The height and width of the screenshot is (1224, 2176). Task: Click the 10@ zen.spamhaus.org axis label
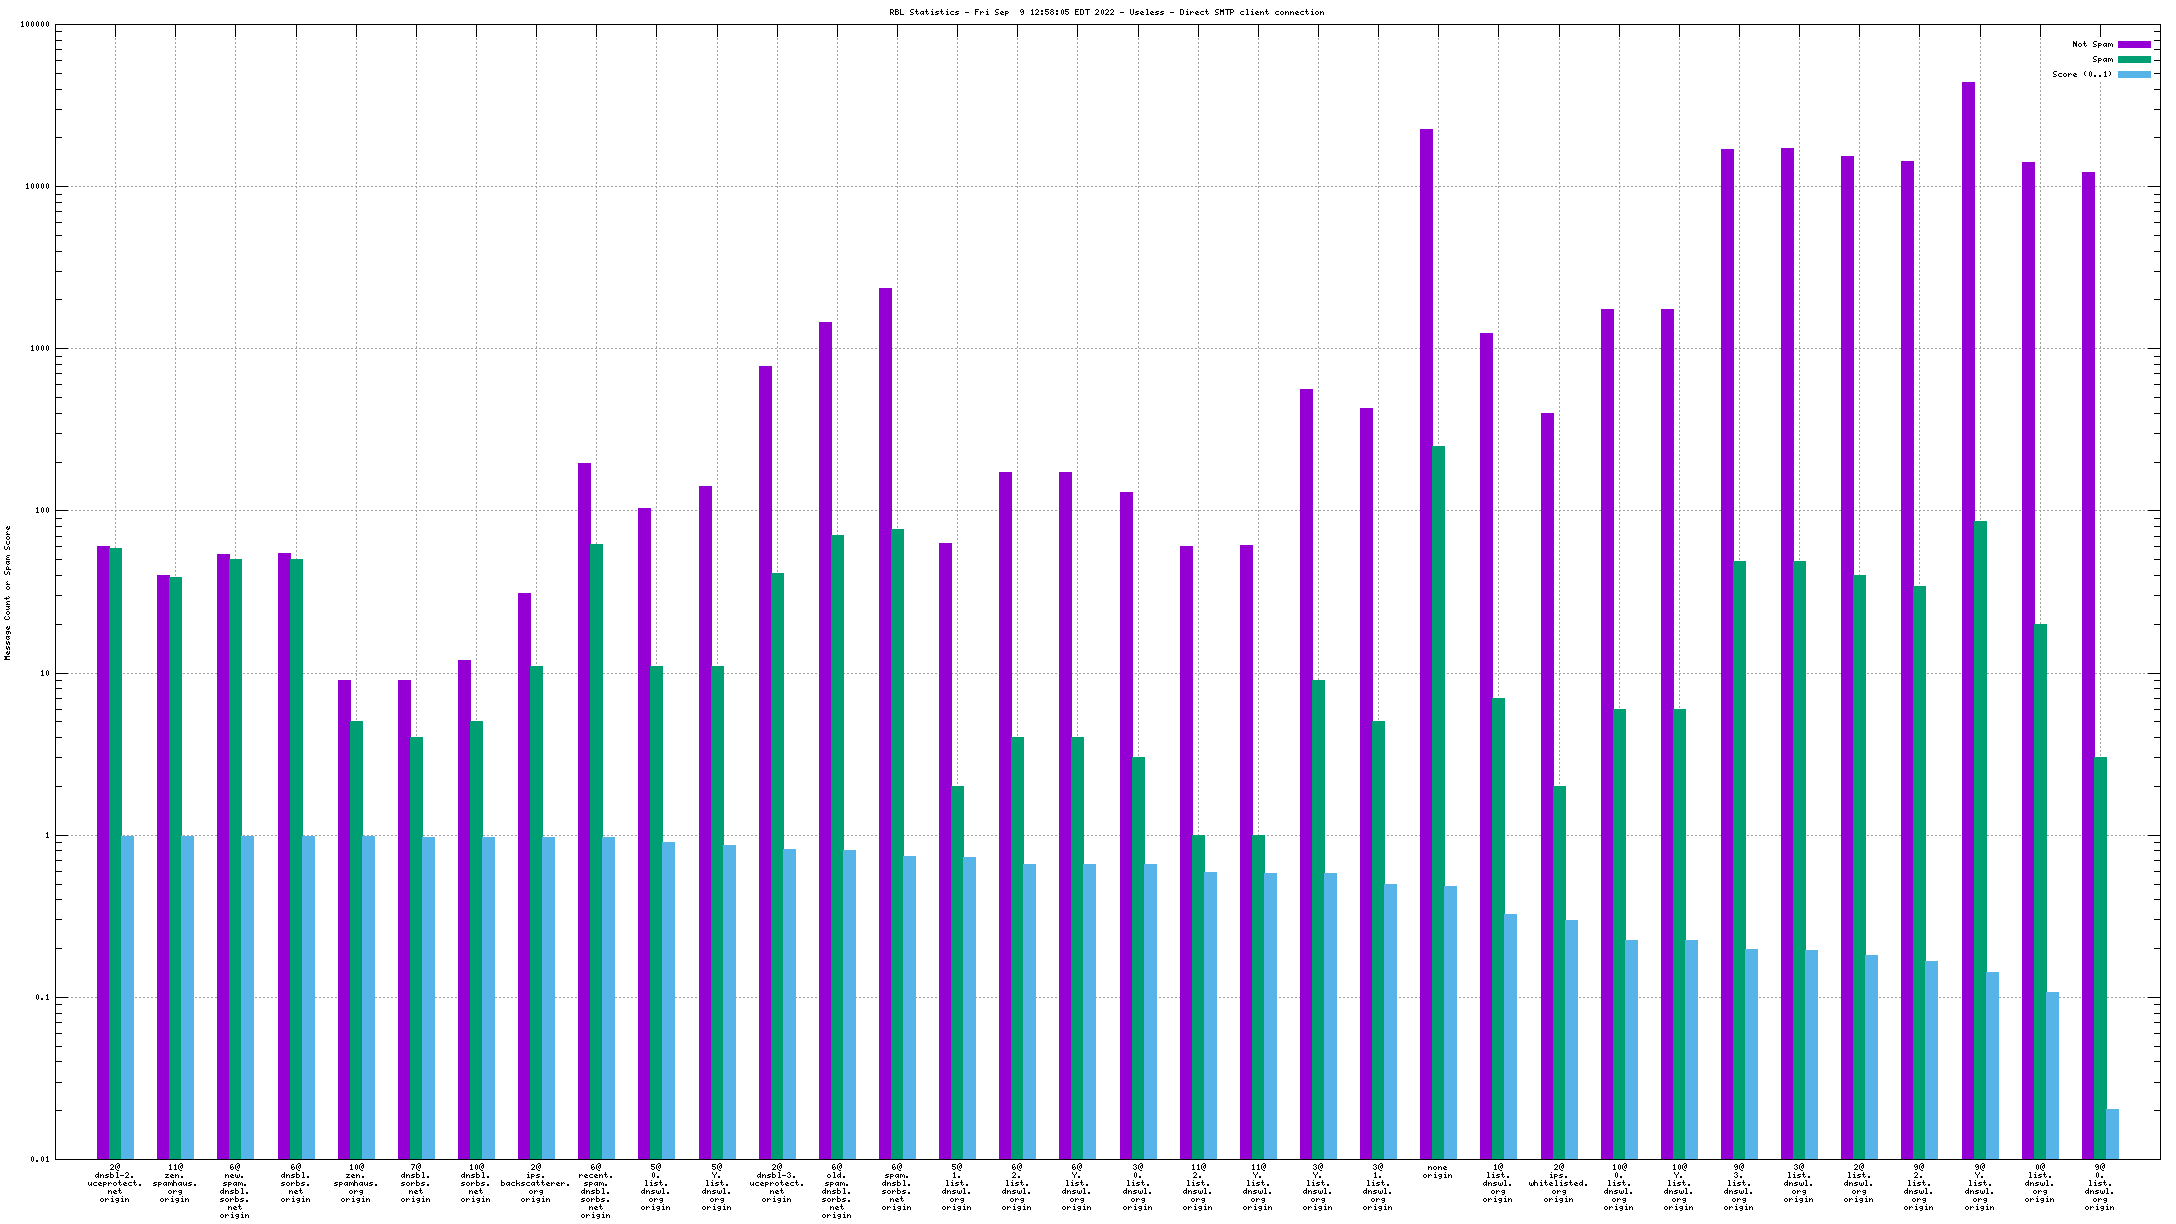click(x=355, y=1184)
